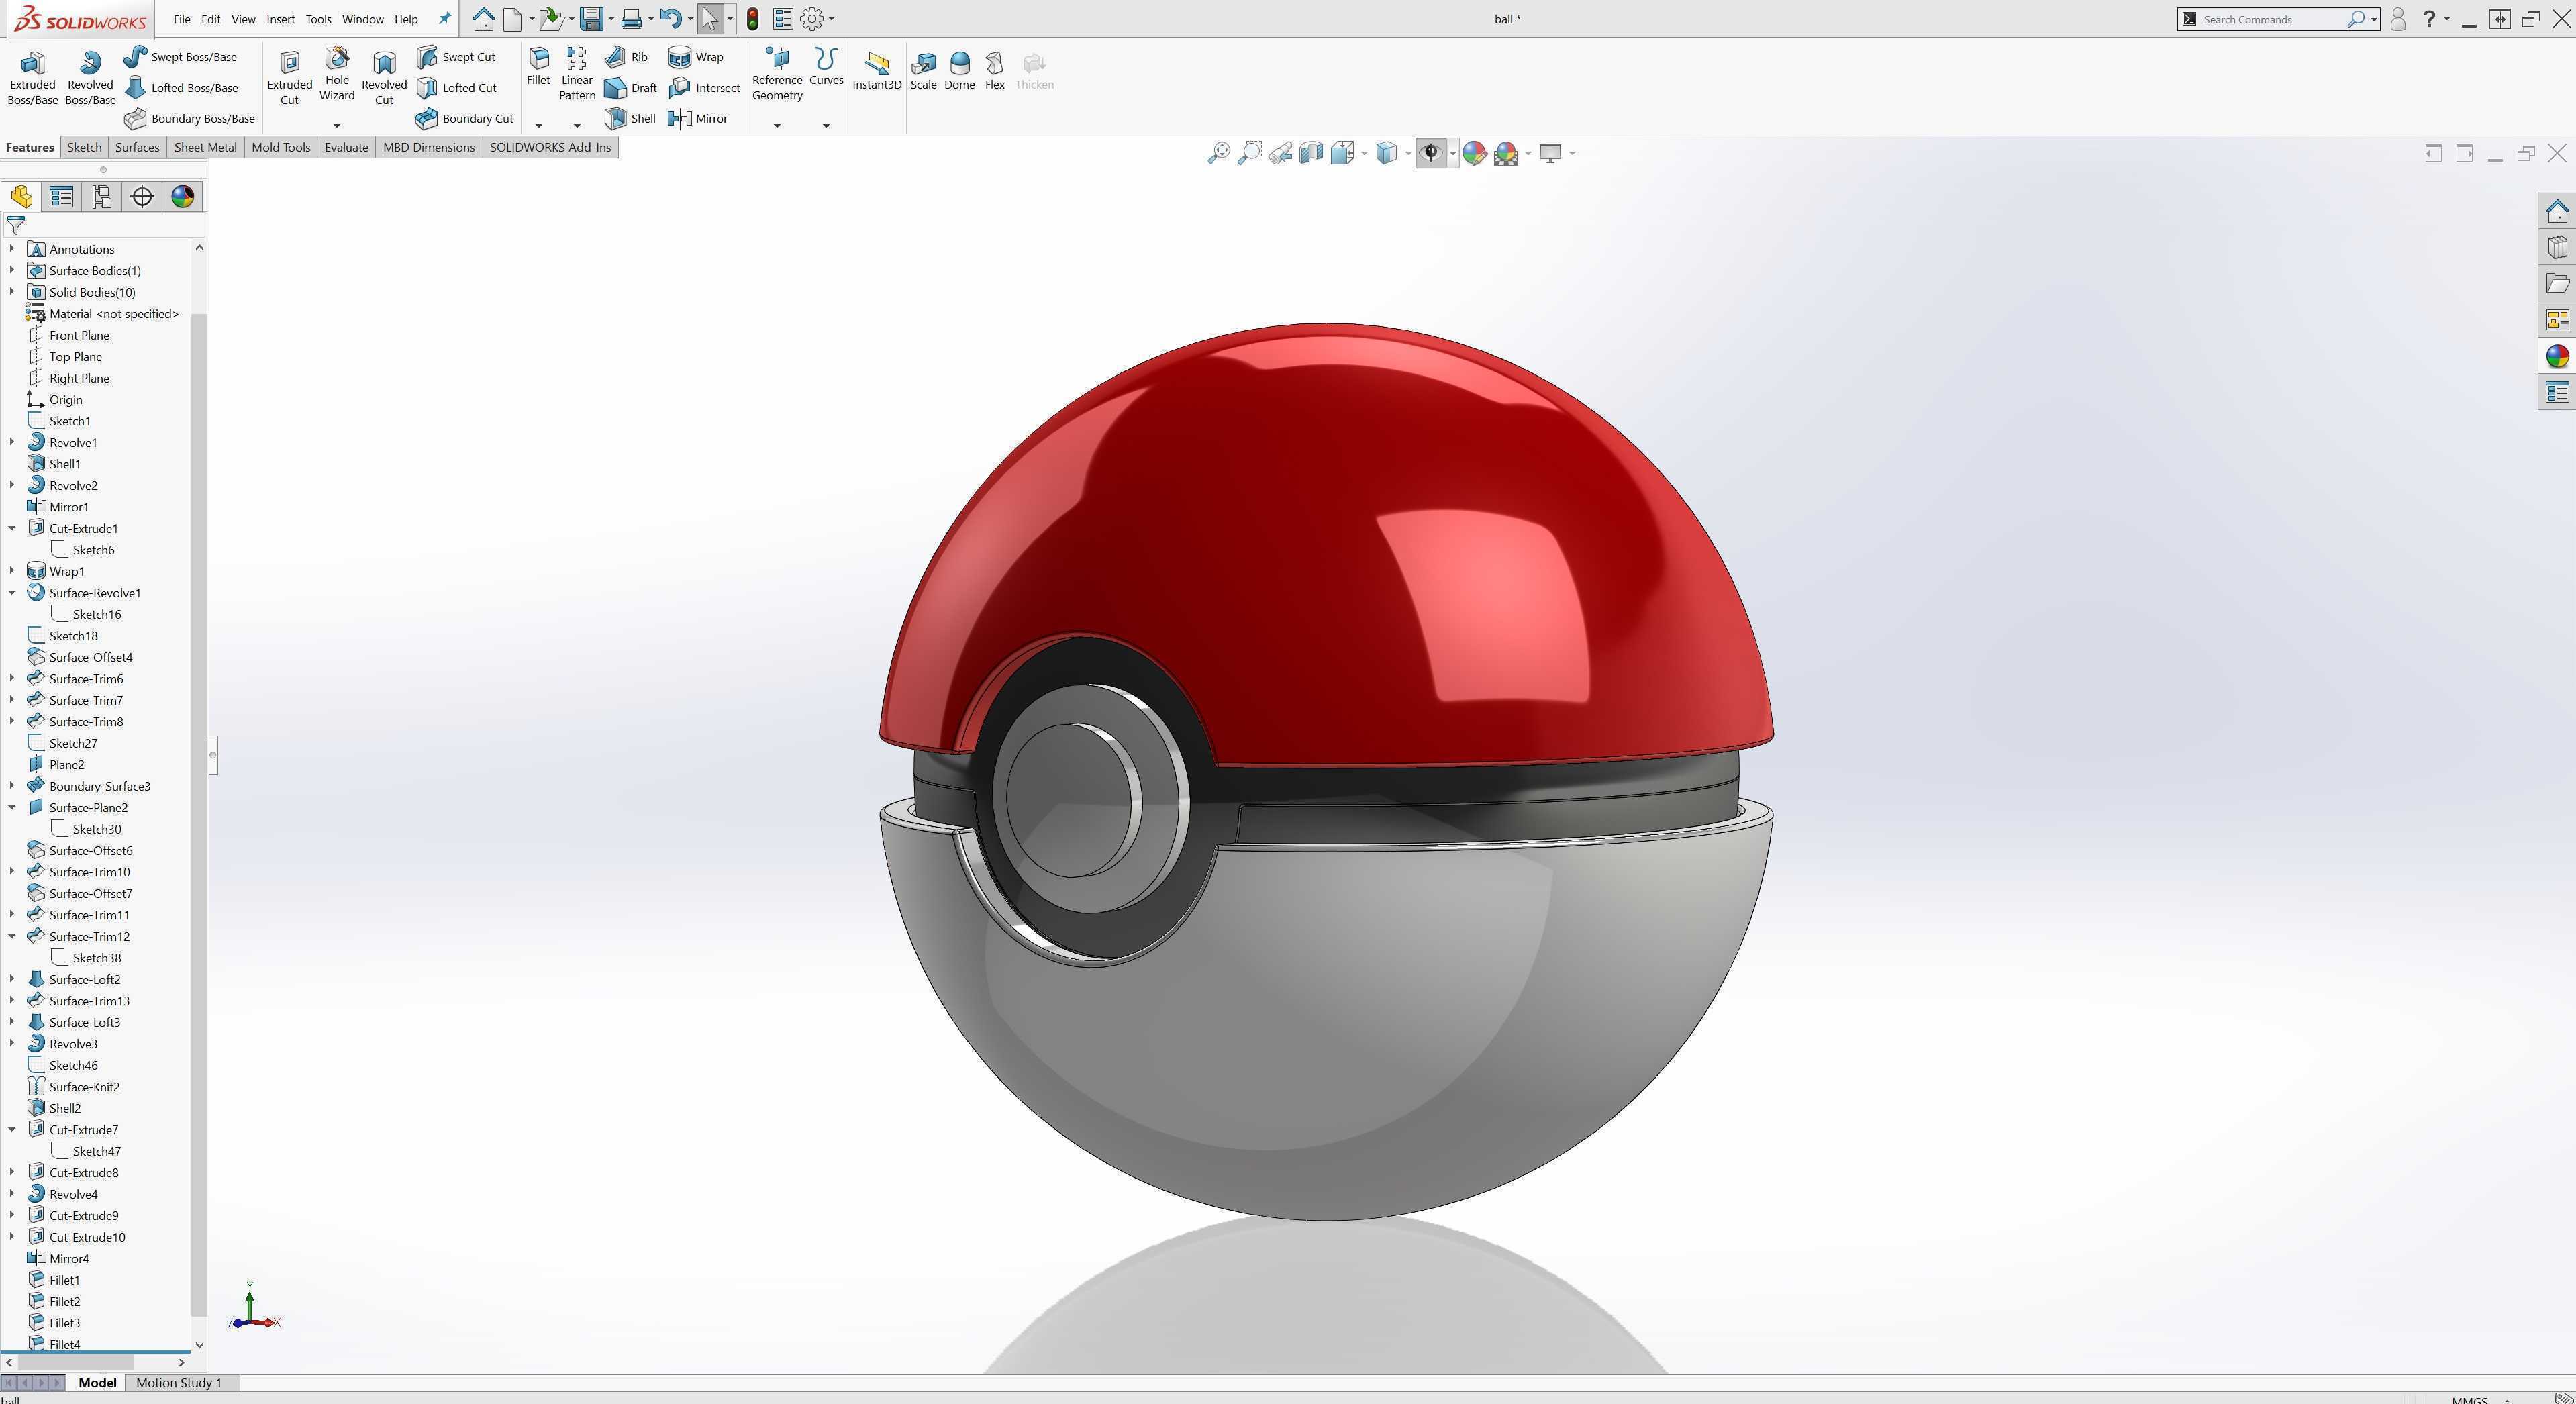2576x1404 pixels.
Task: Open the Curves dropdown arrow
Action: [826, 125]
